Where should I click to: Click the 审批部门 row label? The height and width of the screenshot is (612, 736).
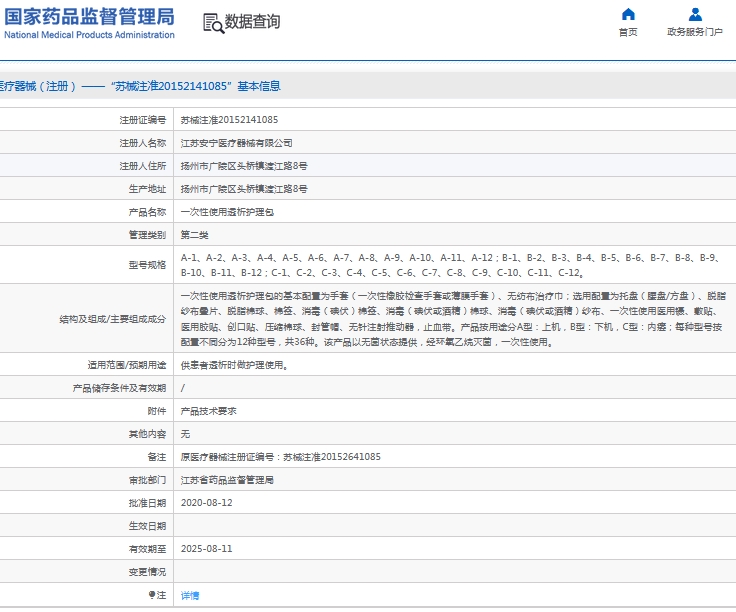[x=147, y=480]
